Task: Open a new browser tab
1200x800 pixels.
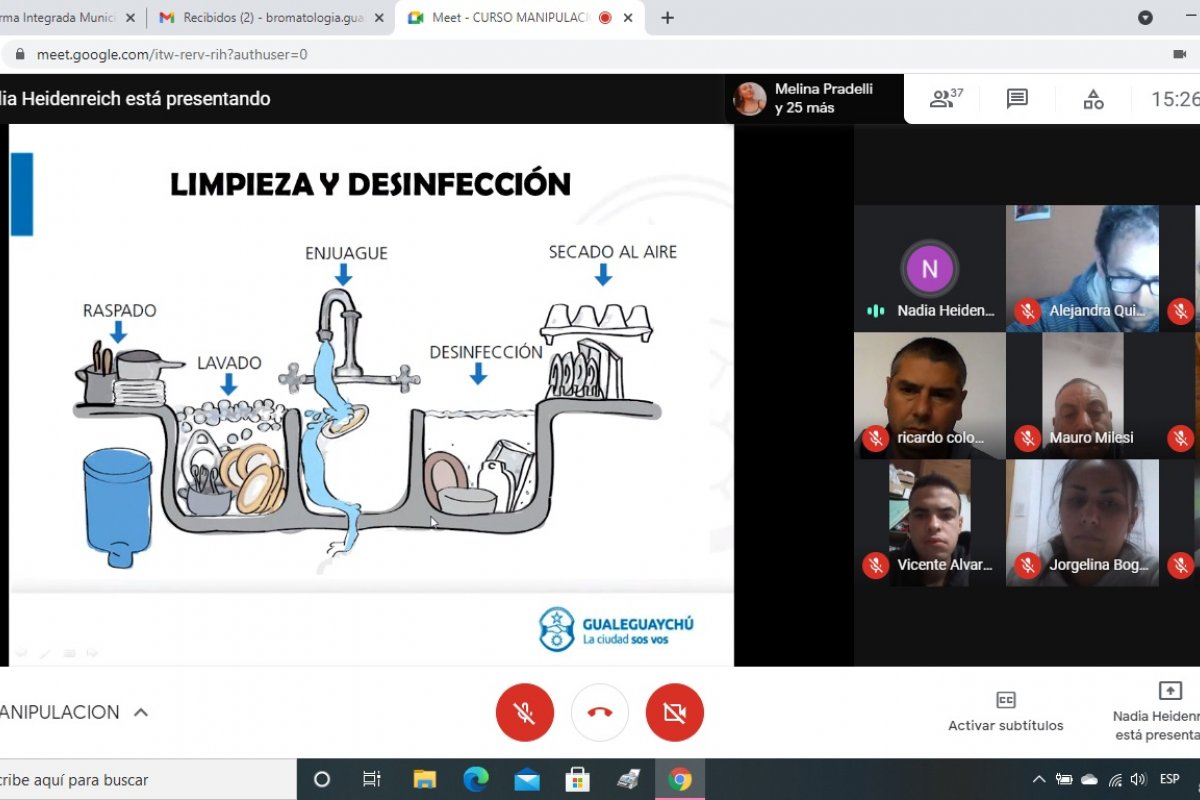Action: [x=668, y=18]
